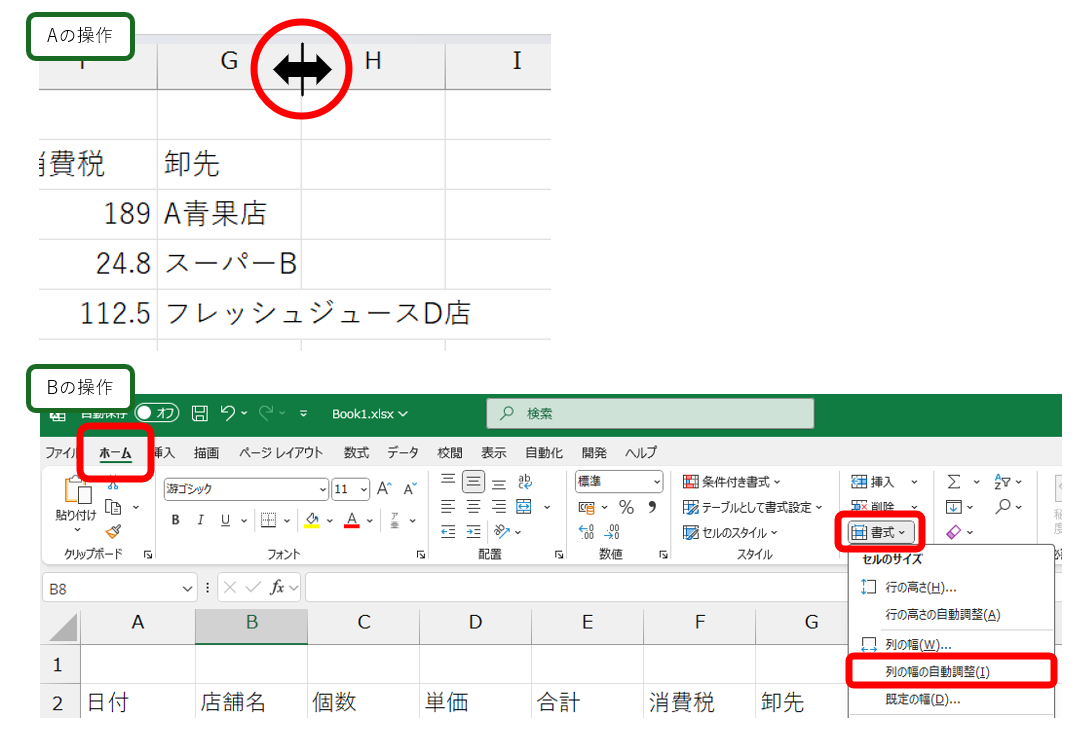Toggle the AutoSave (自動保存) switch
The width and height of the screenshot is (1082, 739).
point(157,413)
